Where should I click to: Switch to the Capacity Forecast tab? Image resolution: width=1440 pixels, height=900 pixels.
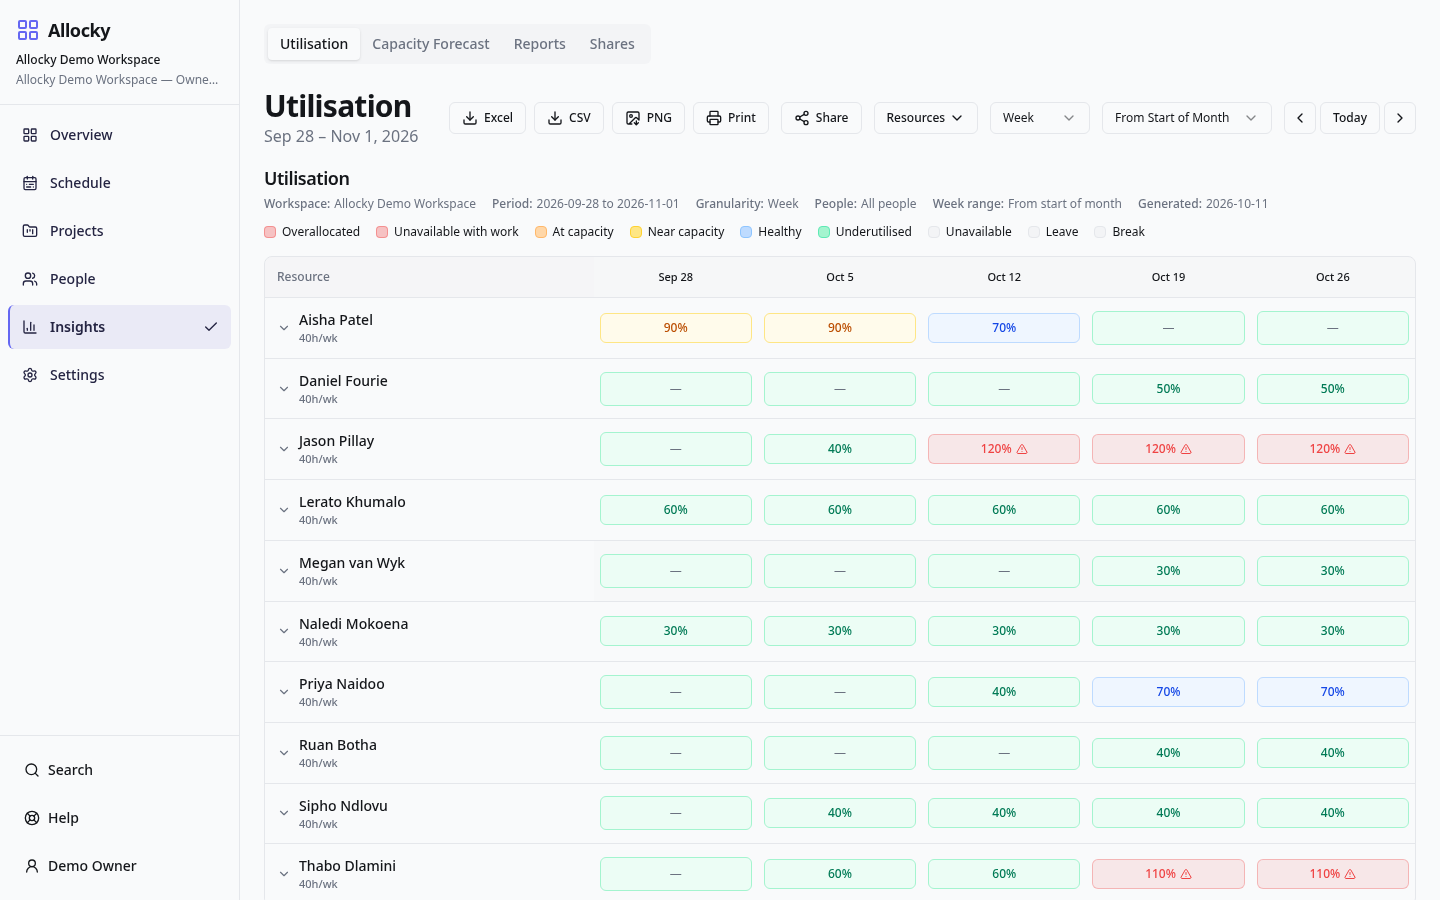pyautogui.click(x=431, y=44)
